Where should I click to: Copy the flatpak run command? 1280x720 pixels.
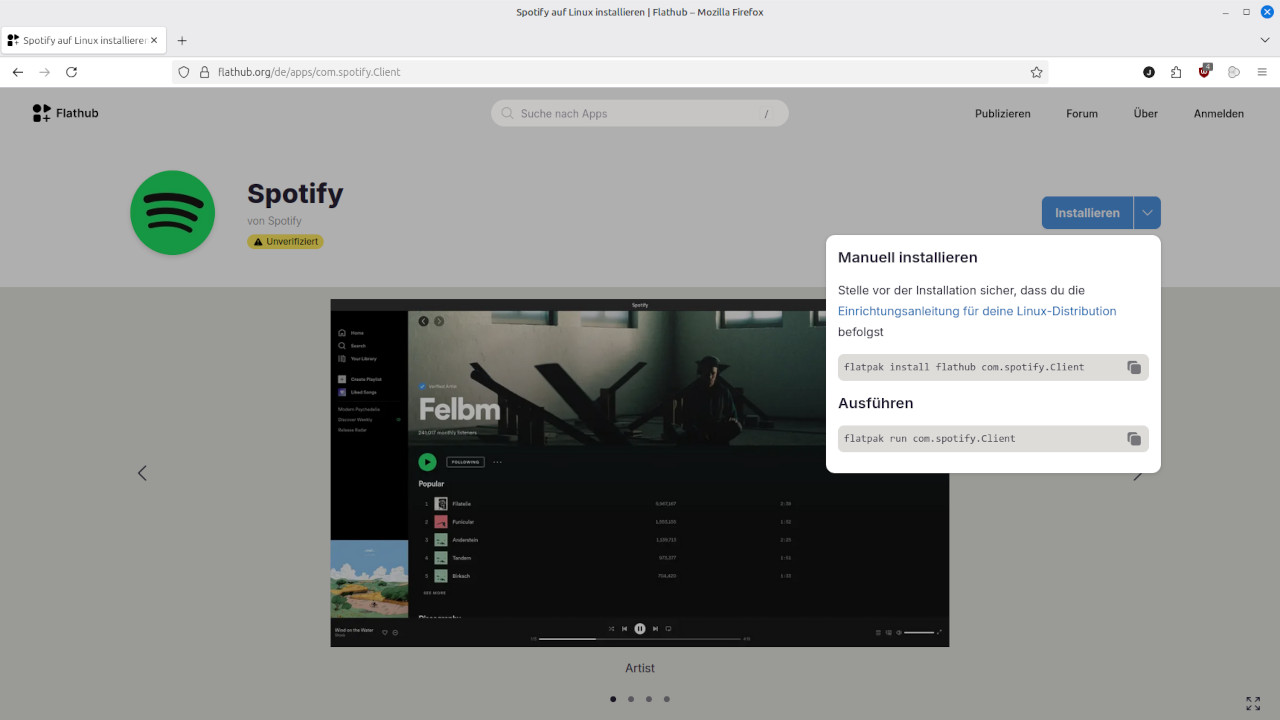1134,439
